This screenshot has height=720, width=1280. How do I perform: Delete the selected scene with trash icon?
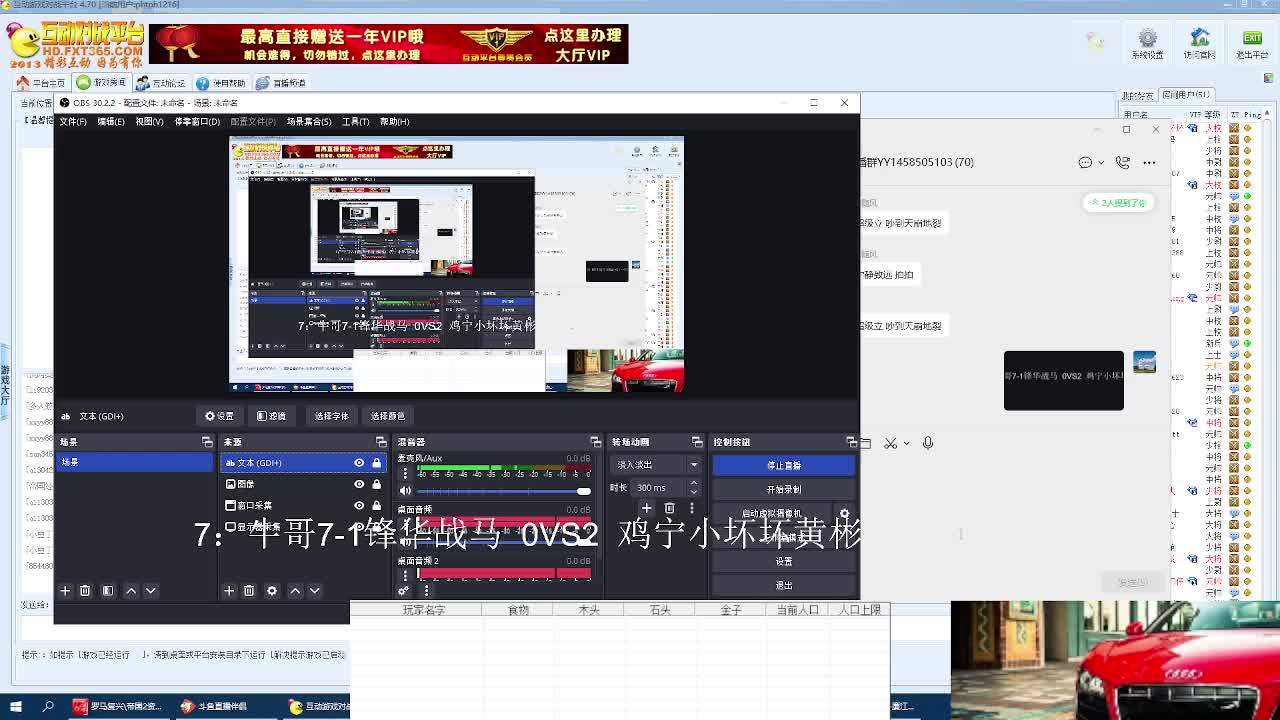85,591
